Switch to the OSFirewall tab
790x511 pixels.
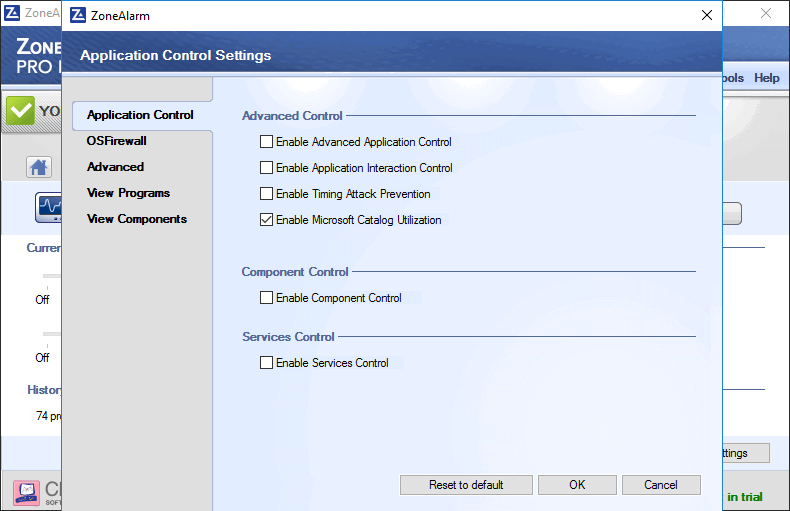(117, 141)
